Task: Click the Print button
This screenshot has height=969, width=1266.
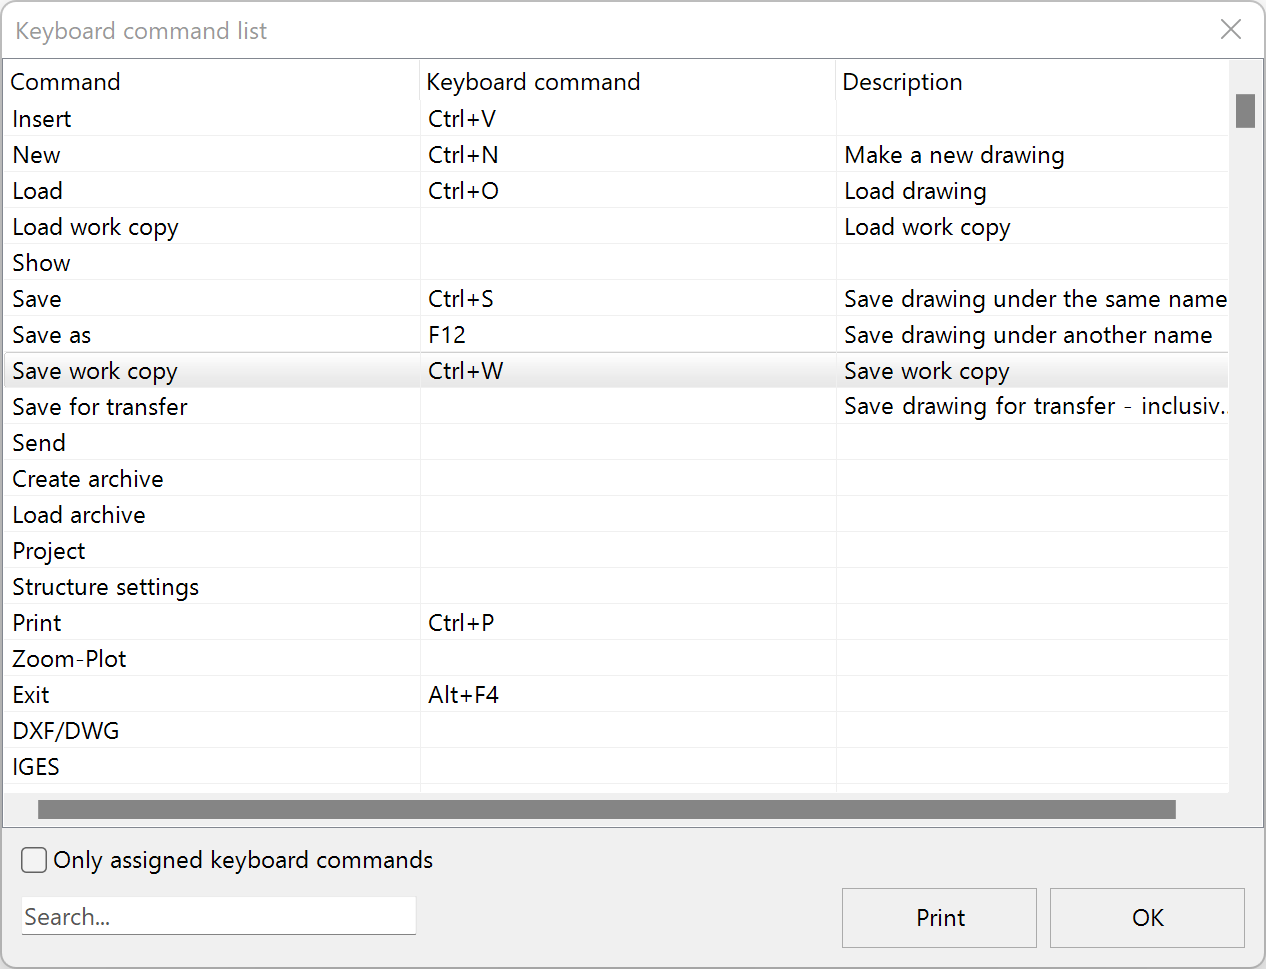Action: coord(938,917)
